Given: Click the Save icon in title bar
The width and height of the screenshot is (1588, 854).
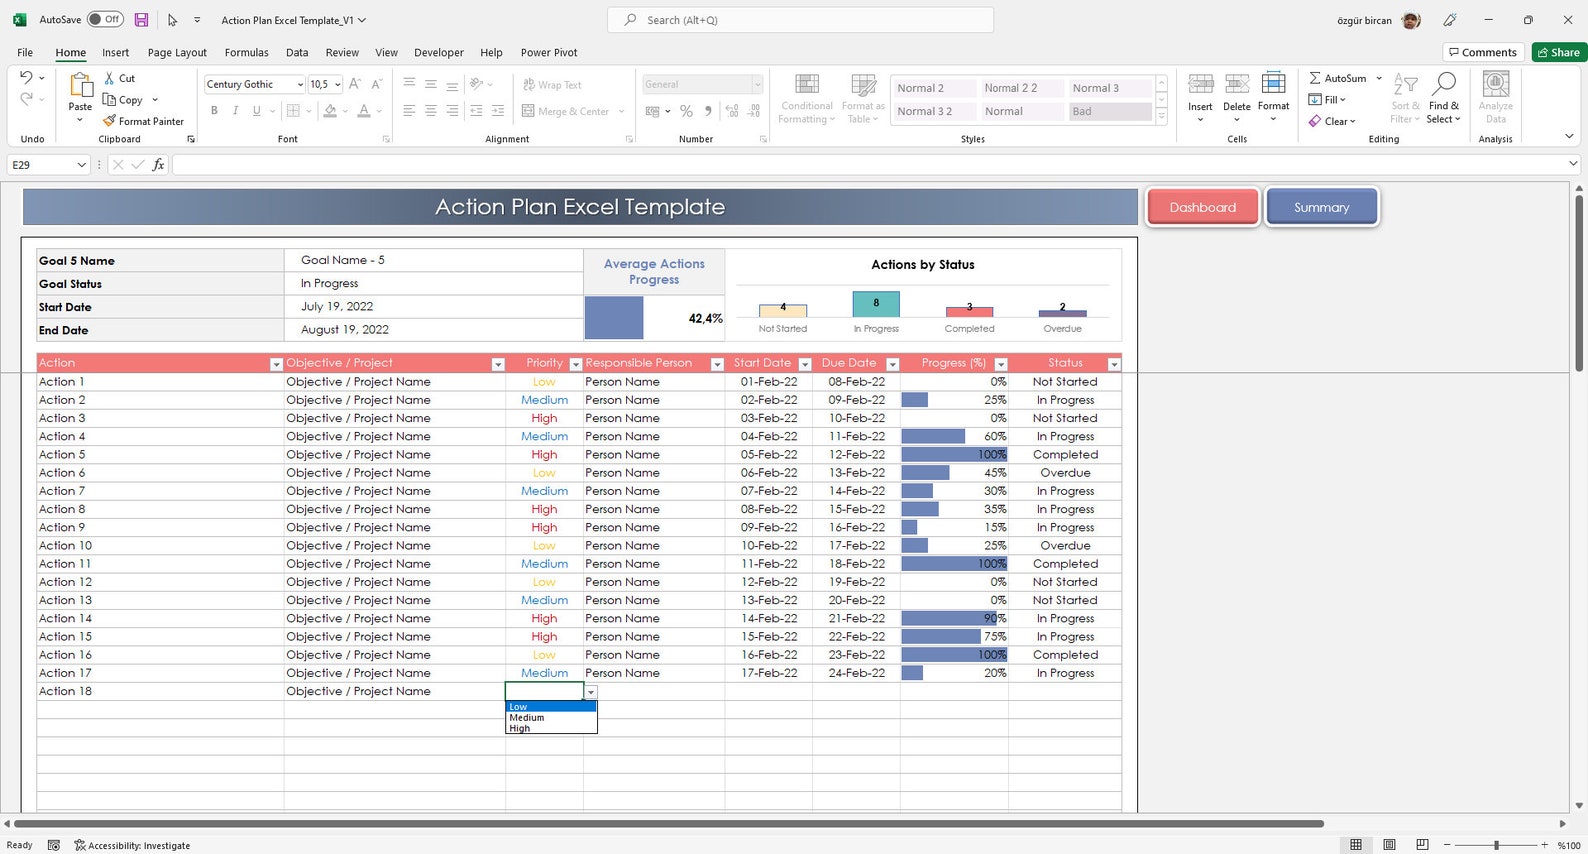Looking at the screenshot, I should coord(141,20).
